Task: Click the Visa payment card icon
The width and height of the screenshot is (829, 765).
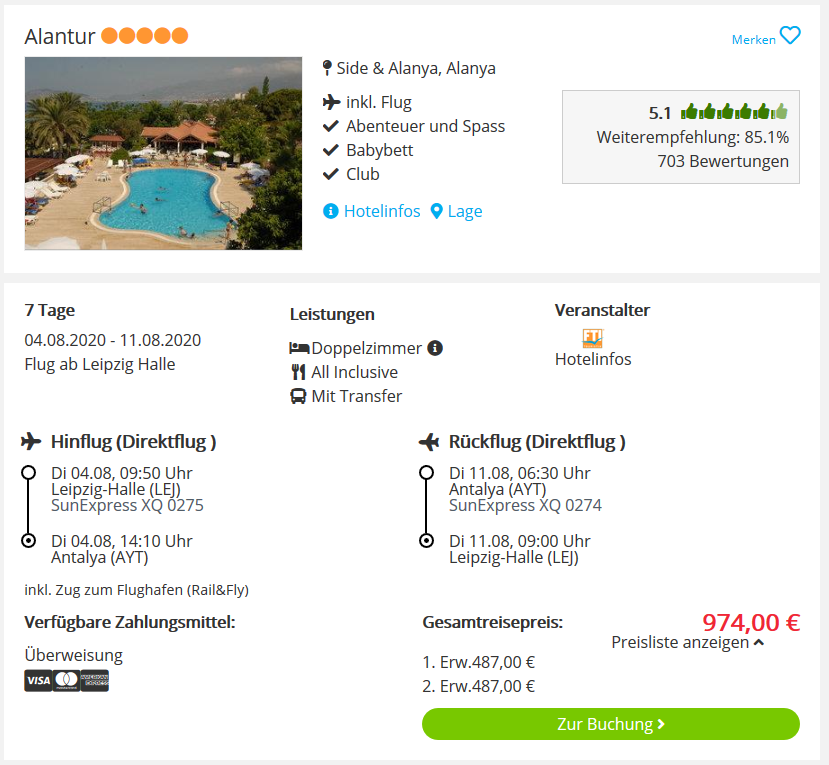Action: click(38, 680)
